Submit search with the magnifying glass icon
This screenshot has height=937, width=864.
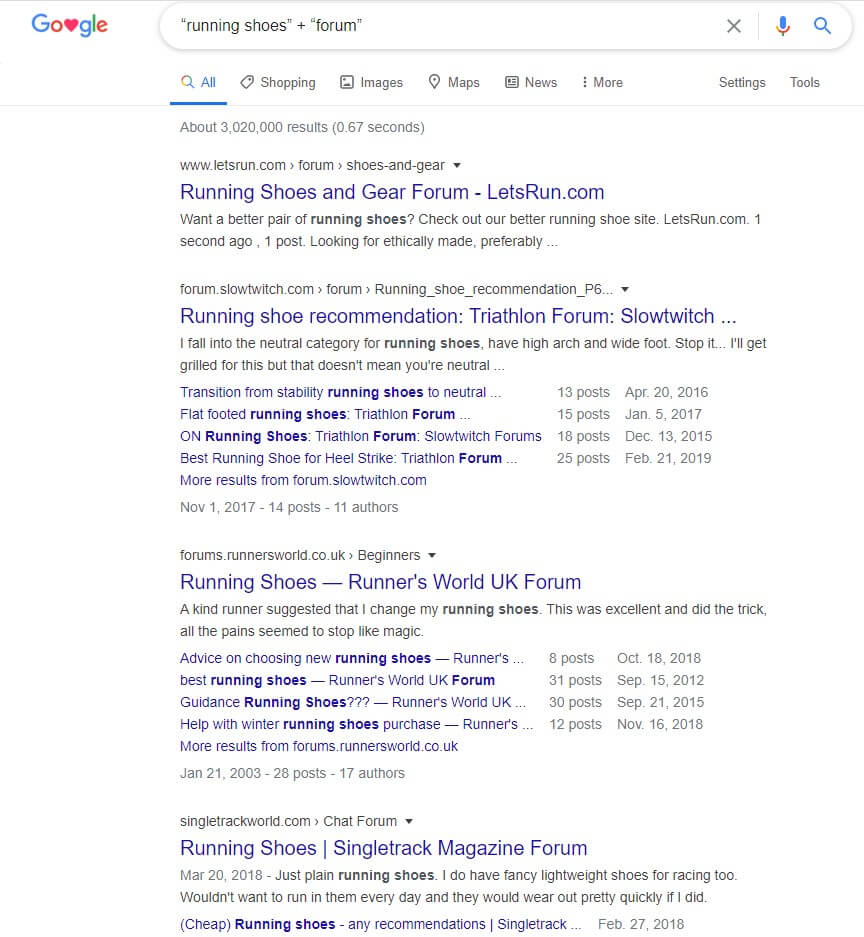(x=822, y=26)
